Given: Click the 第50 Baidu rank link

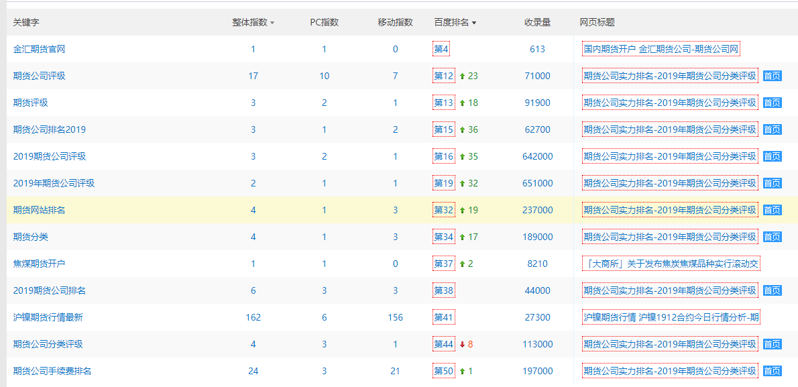Looking at the screenshot, I should [x=443, y=371].
